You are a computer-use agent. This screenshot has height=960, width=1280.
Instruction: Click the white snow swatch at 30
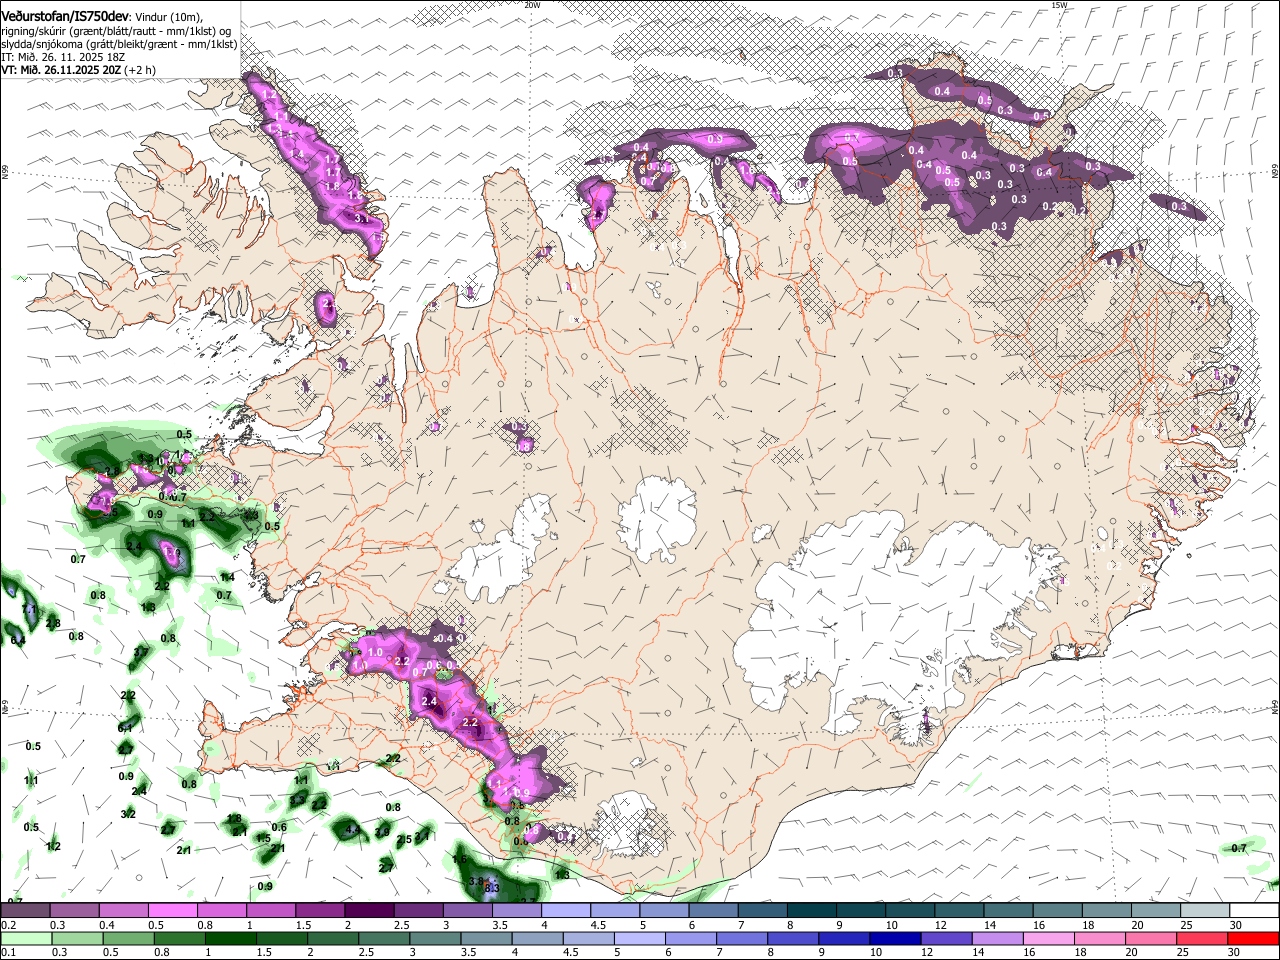[x=1253, y=910]
